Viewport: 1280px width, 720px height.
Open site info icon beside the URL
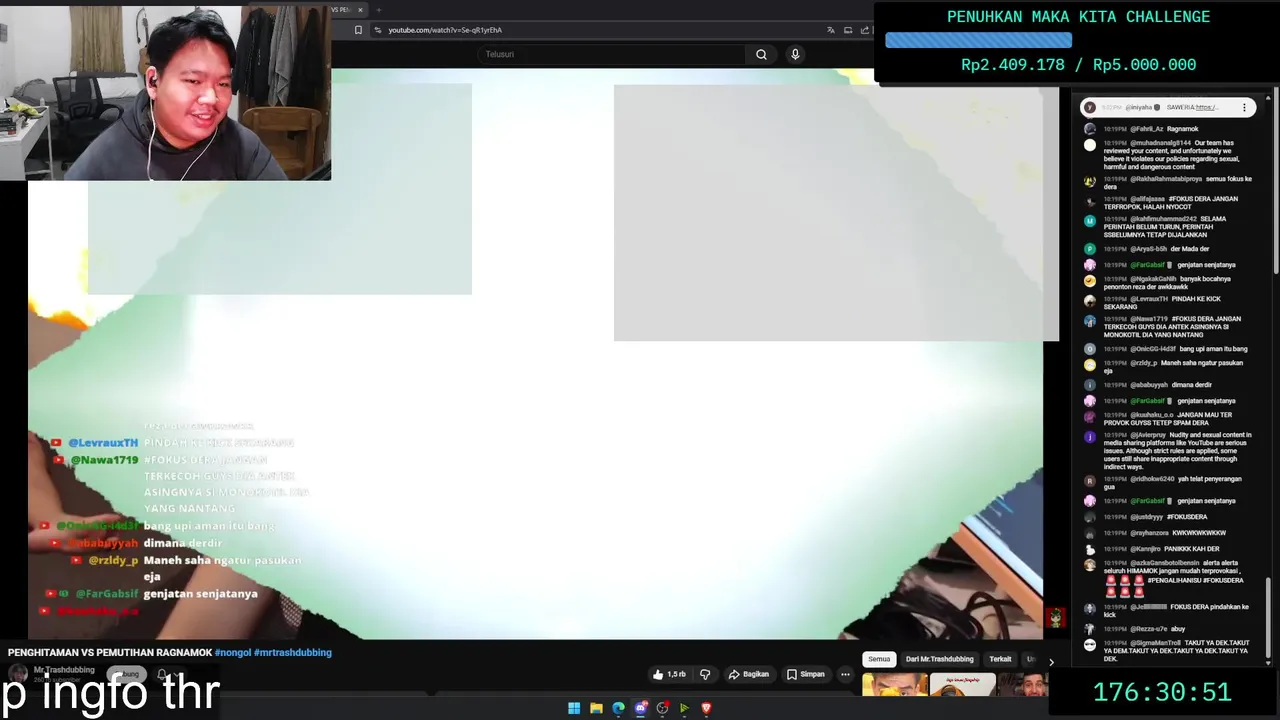pyautogui.click(x=377, y=30)
